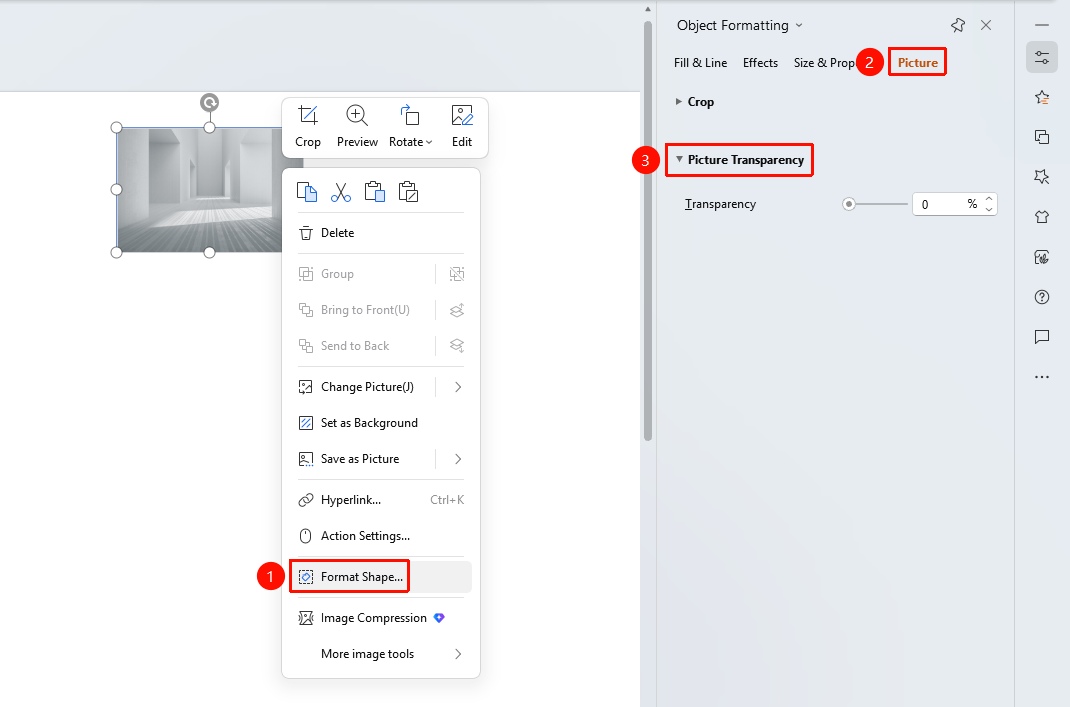Click the Edit picture tool
This screenshot has height=707, width=1070.
click(x=462, y=126)
